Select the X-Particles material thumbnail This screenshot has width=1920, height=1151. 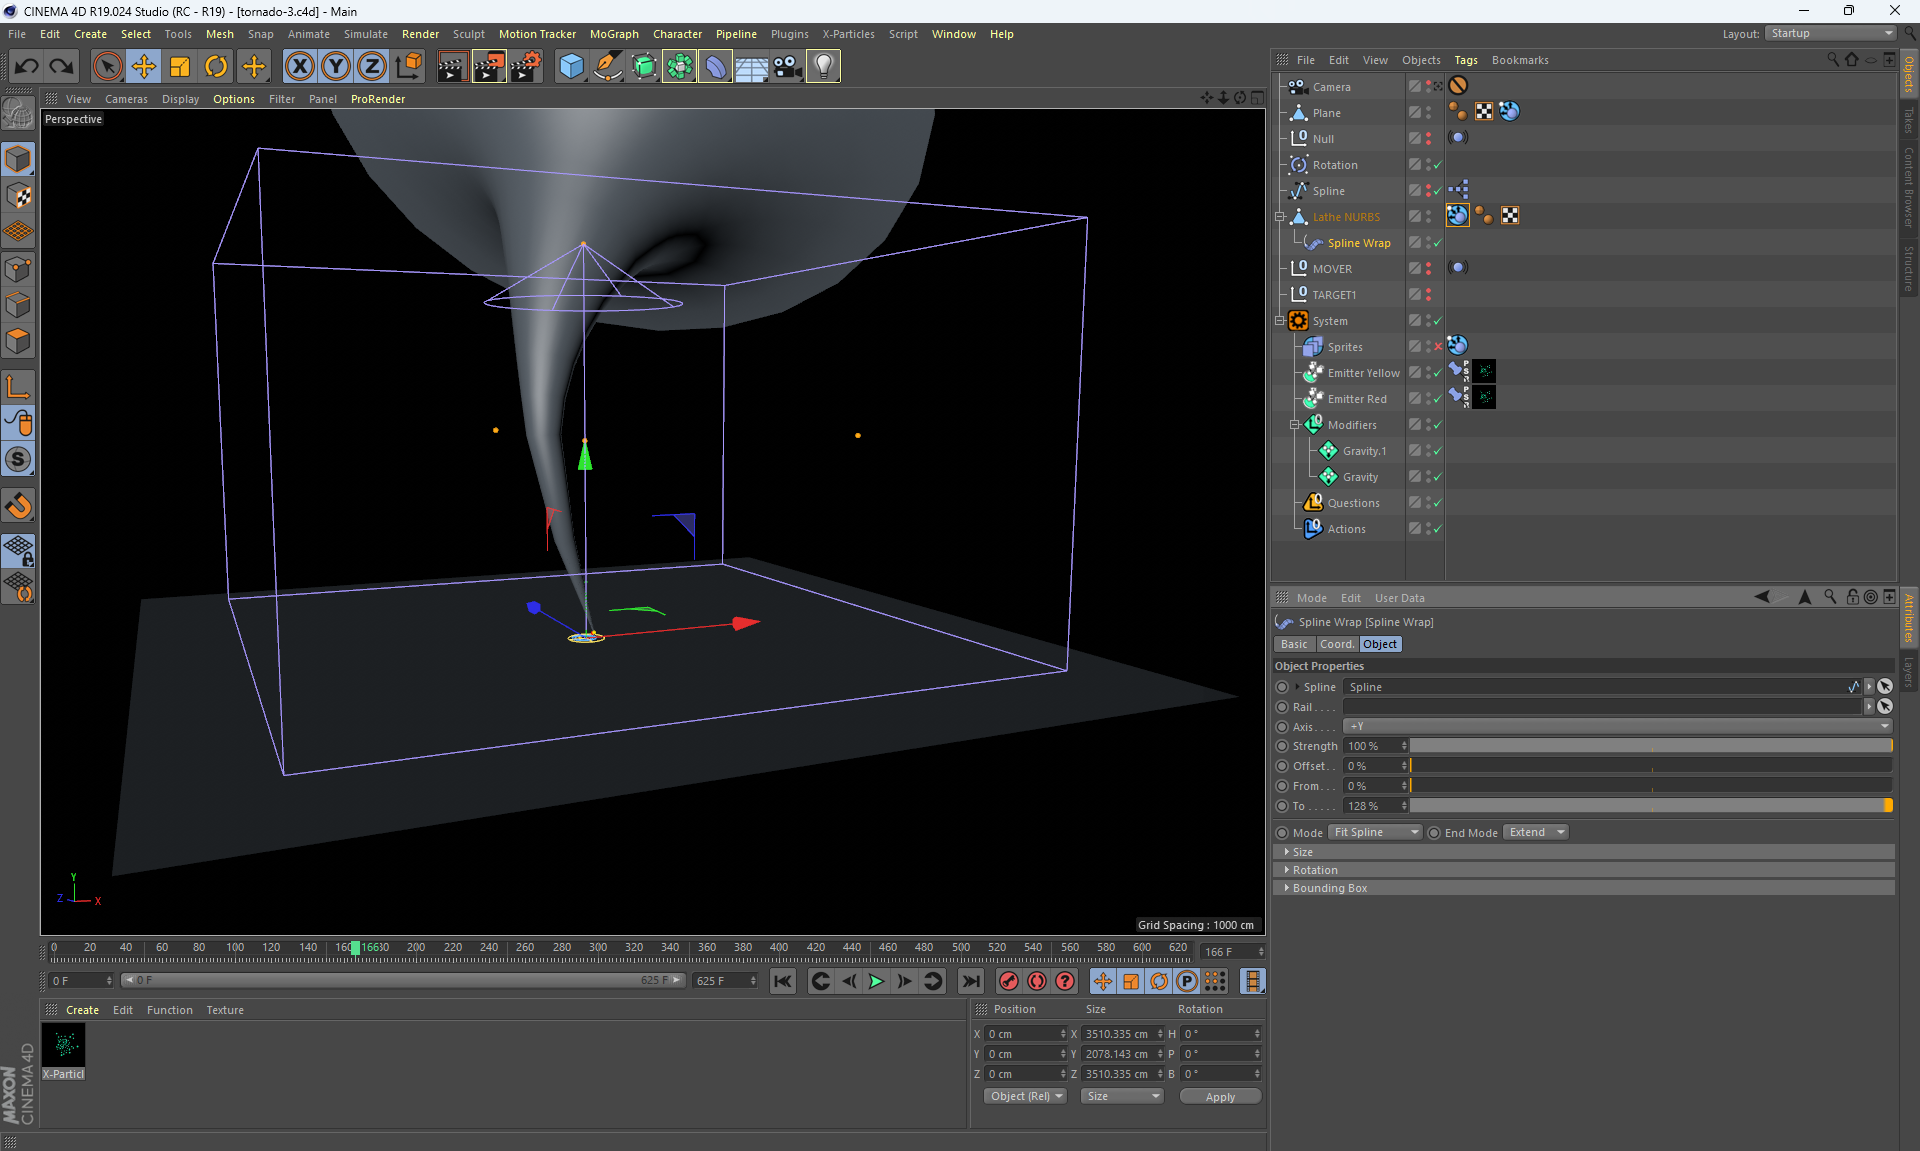(x=64, y=1046)
